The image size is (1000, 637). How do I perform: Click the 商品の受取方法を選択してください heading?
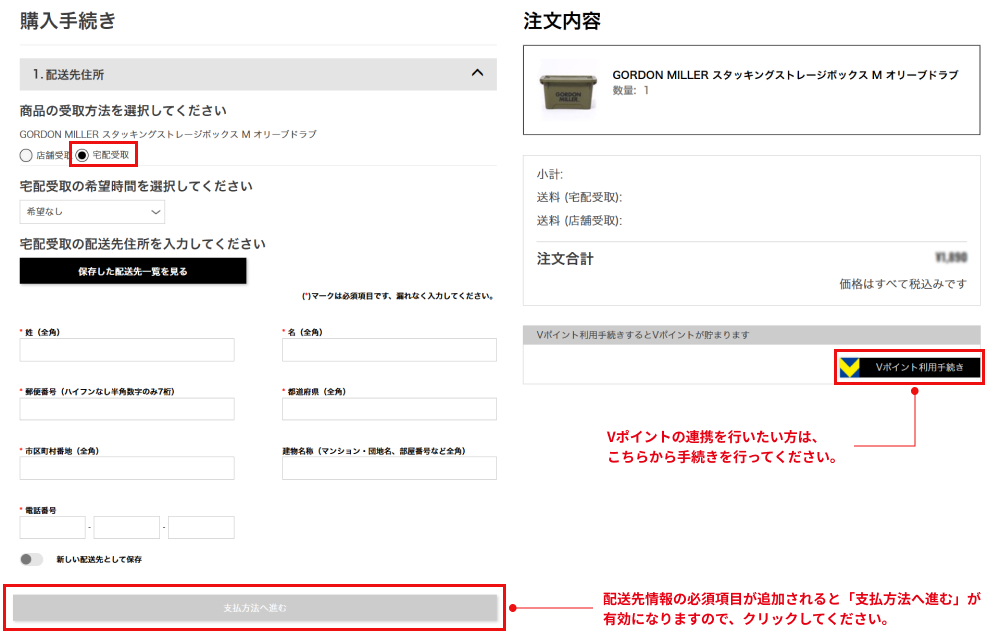[x=123, y=110]
